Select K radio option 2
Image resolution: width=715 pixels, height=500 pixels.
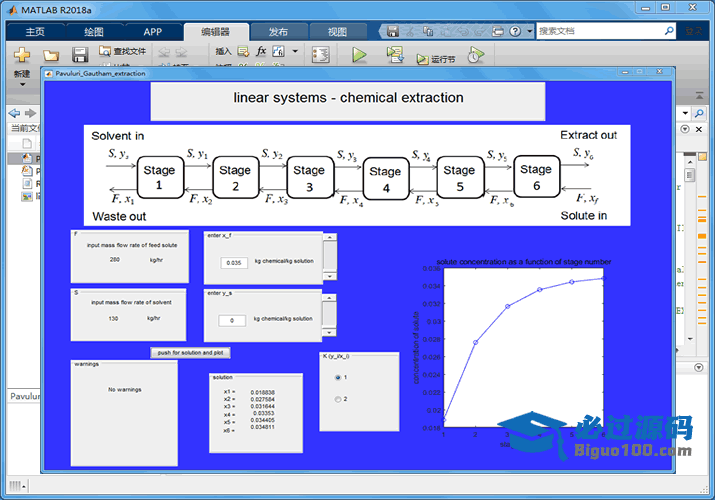coord(338,399)
